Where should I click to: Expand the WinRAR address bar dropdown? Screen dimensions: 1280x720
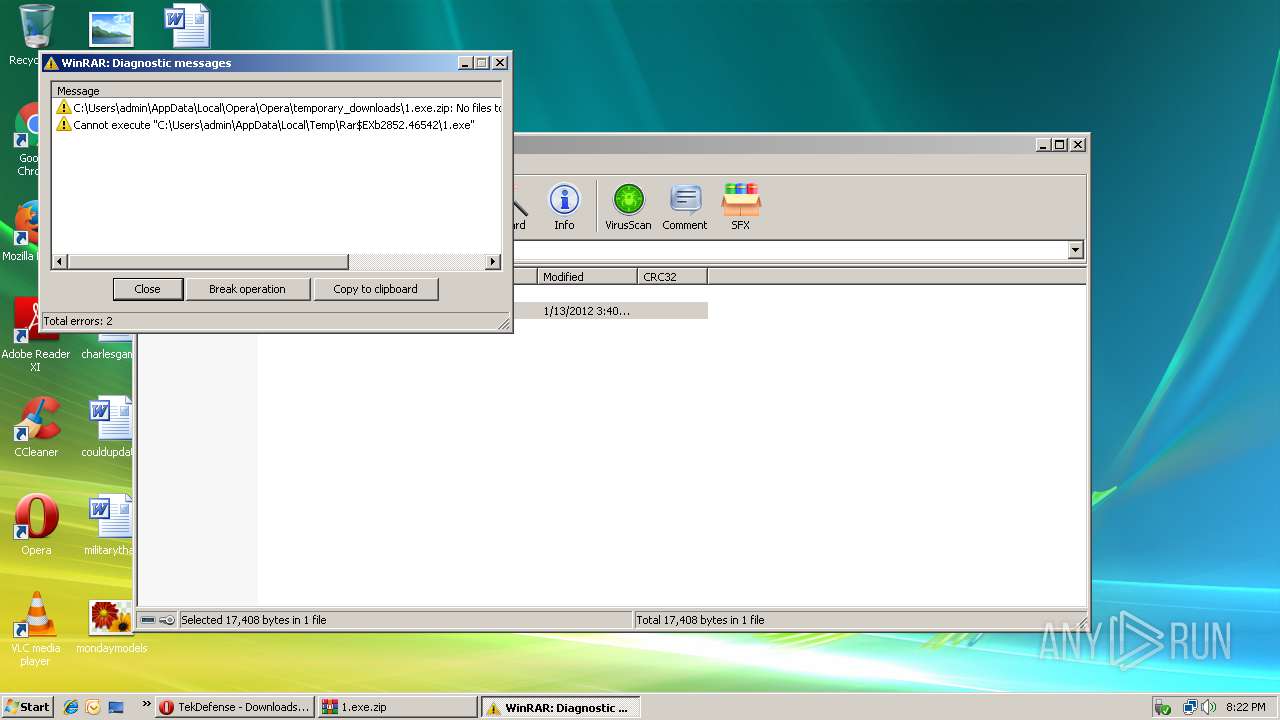pyautogui.click(x=1076, y=250)
